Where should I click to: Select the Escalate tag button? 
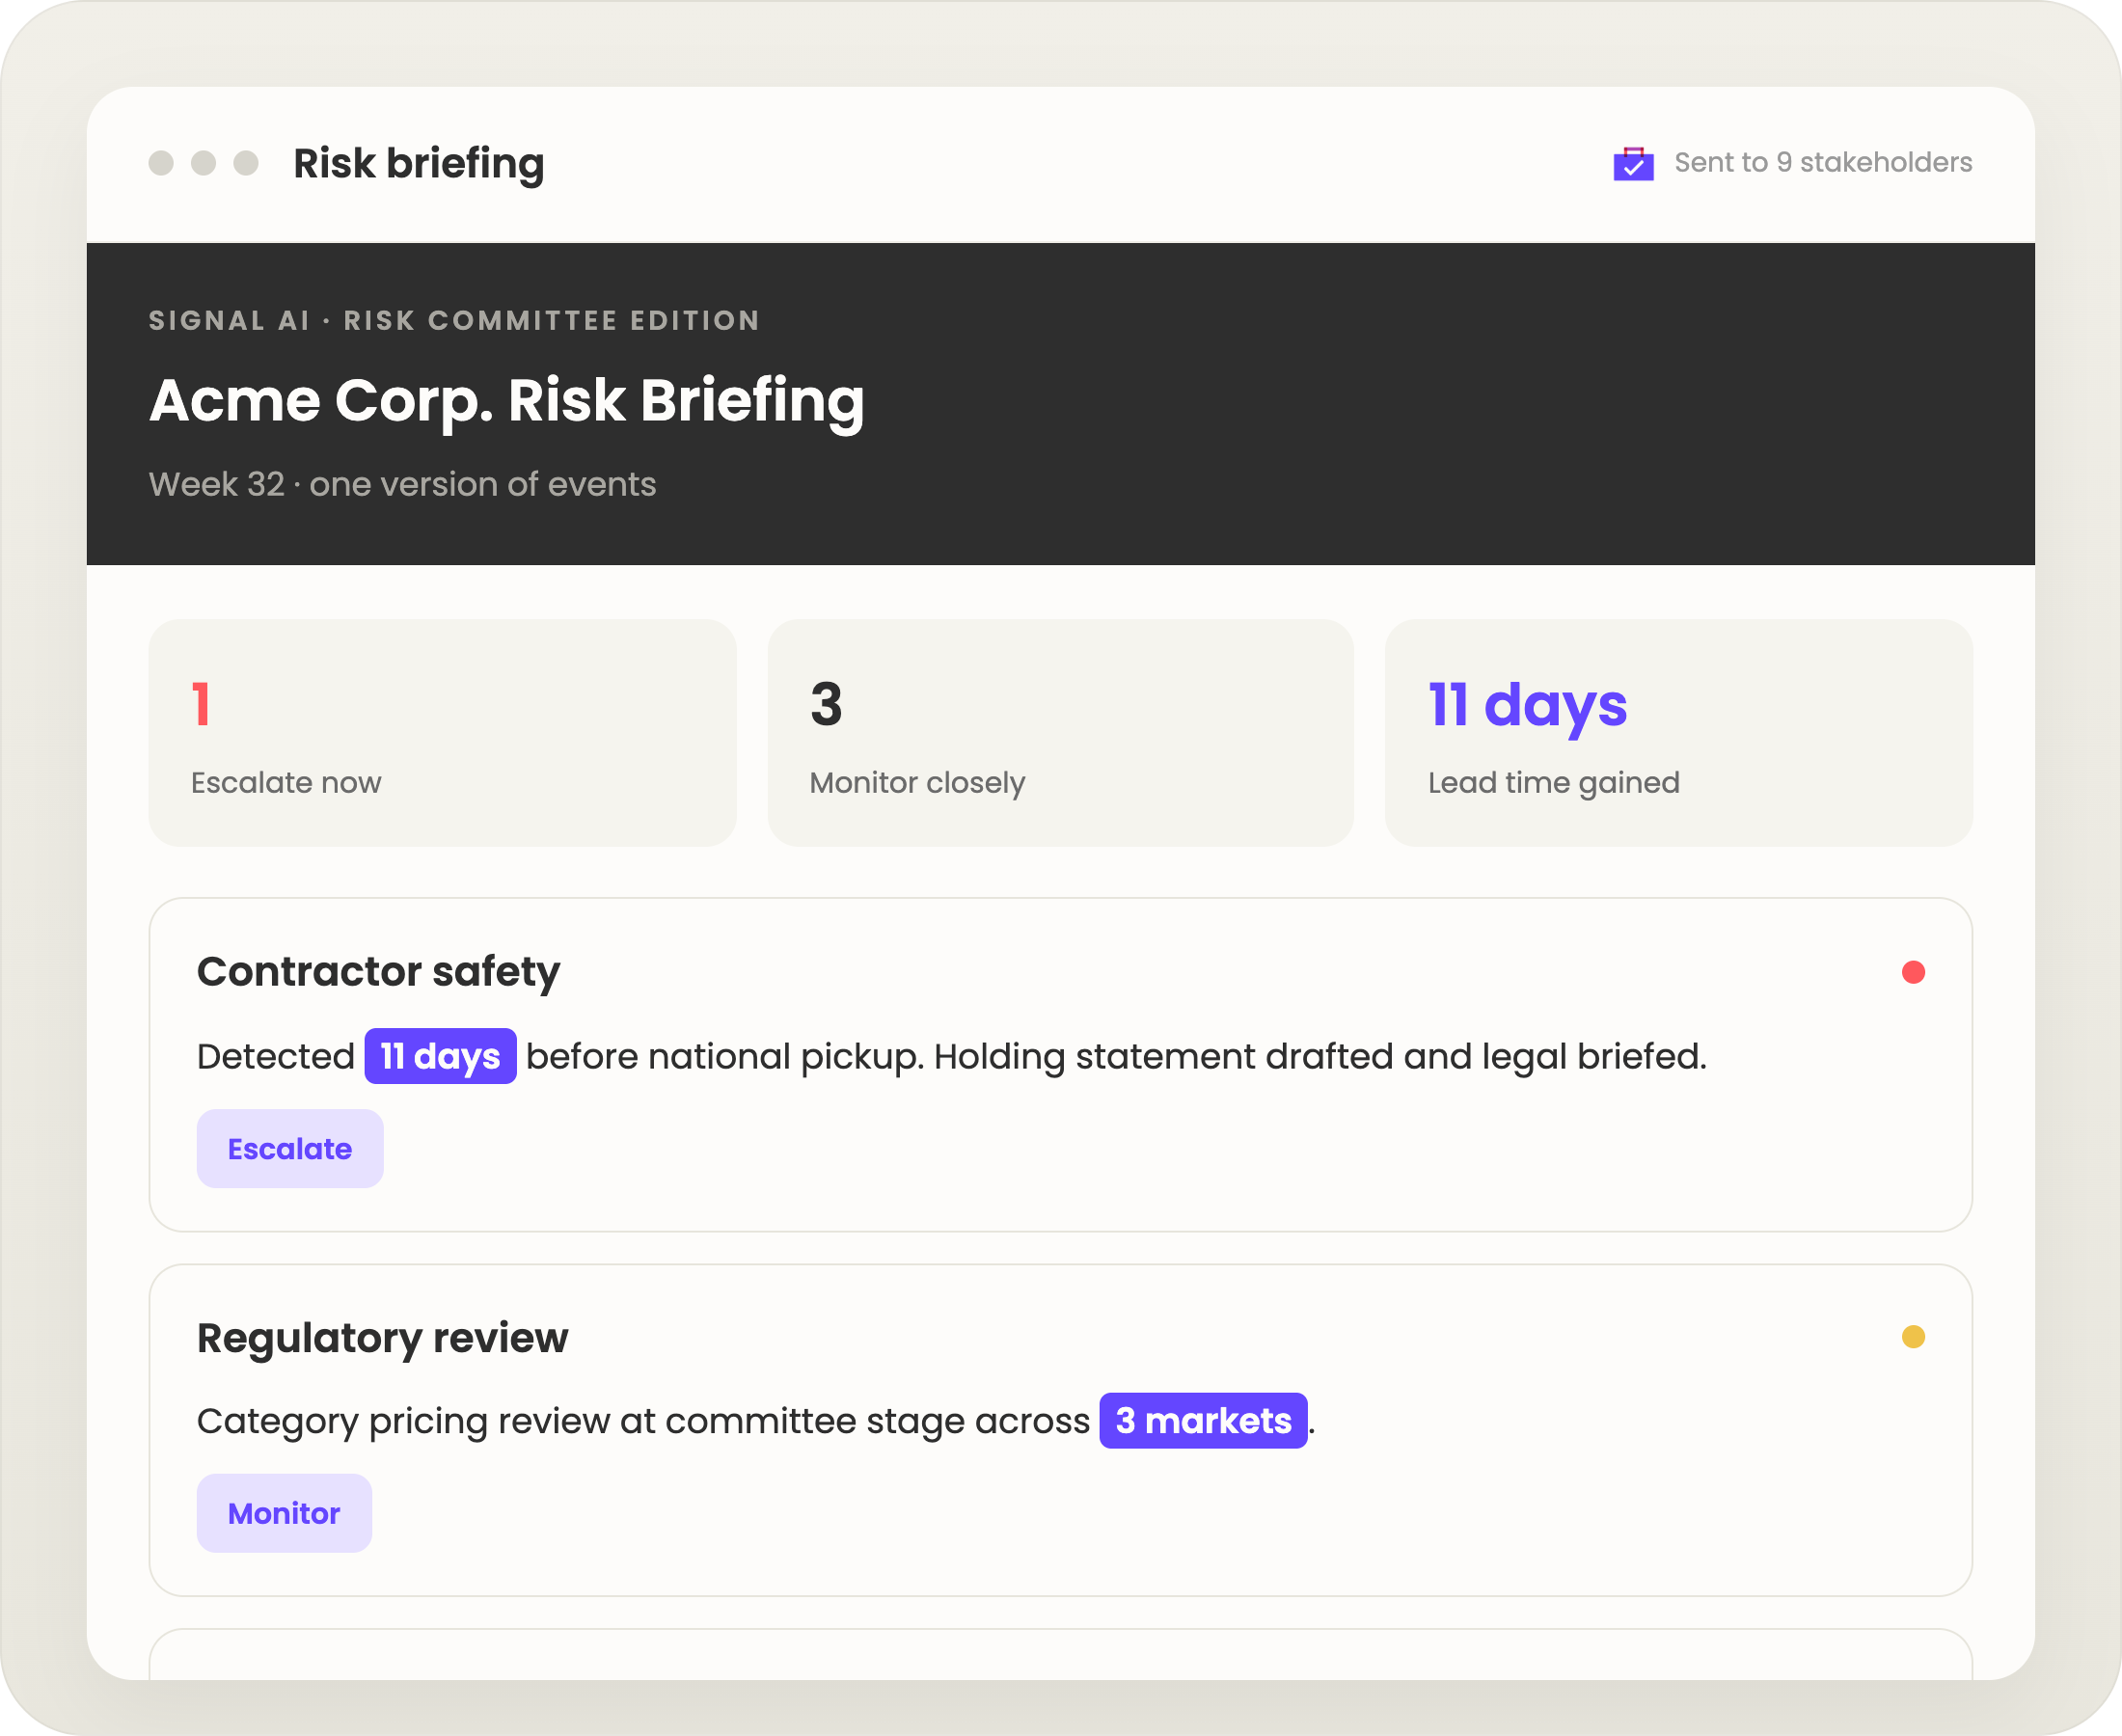point(290,1149)
